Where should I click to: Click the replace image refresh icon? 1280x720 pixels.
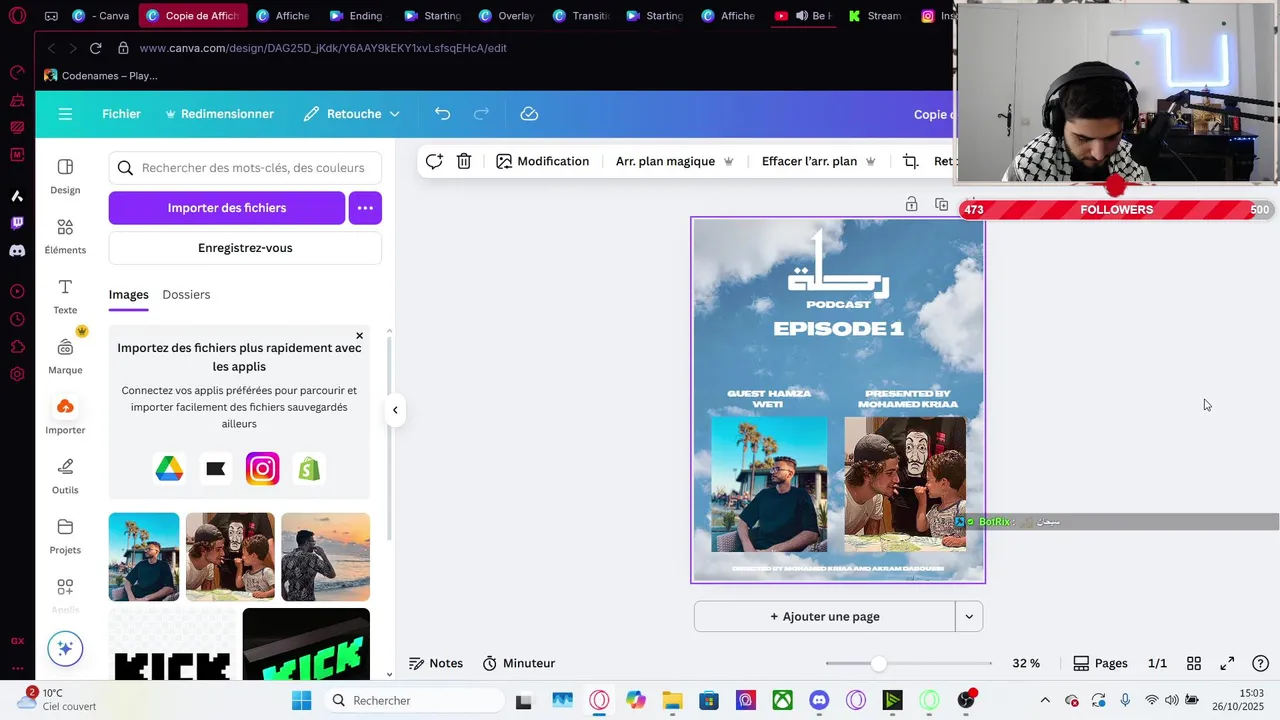tap(434, 161)
